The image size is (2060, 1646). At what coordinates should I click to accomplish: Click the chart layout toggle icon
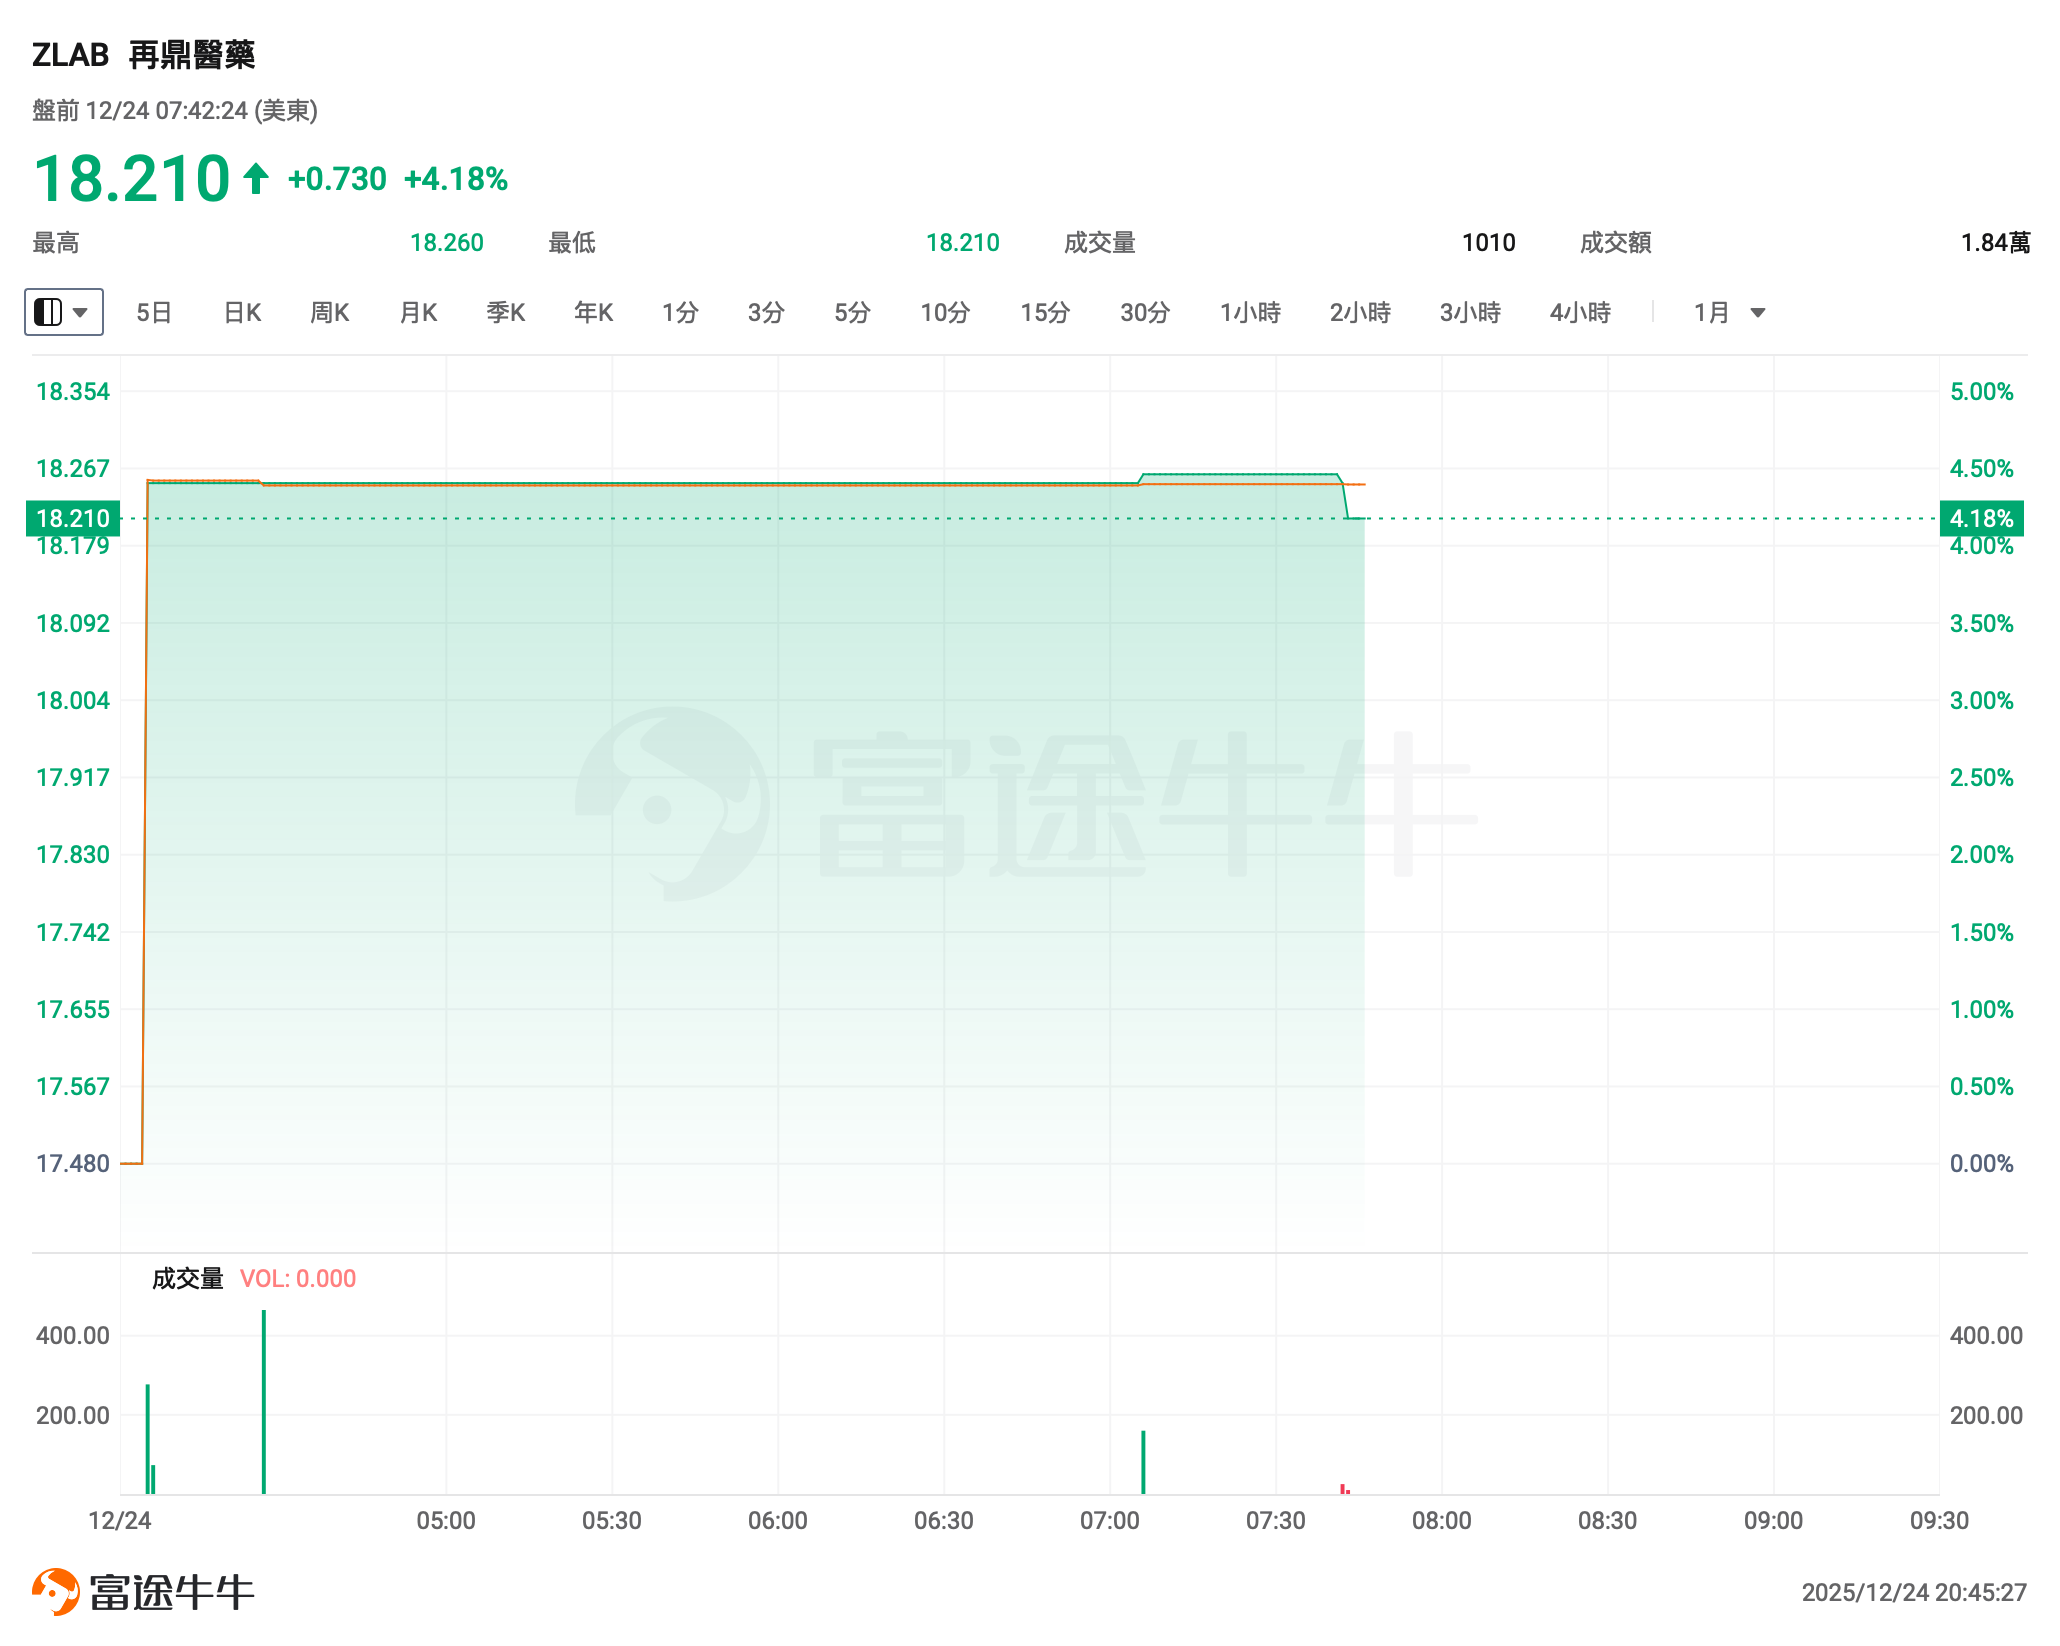click(48, 313)
